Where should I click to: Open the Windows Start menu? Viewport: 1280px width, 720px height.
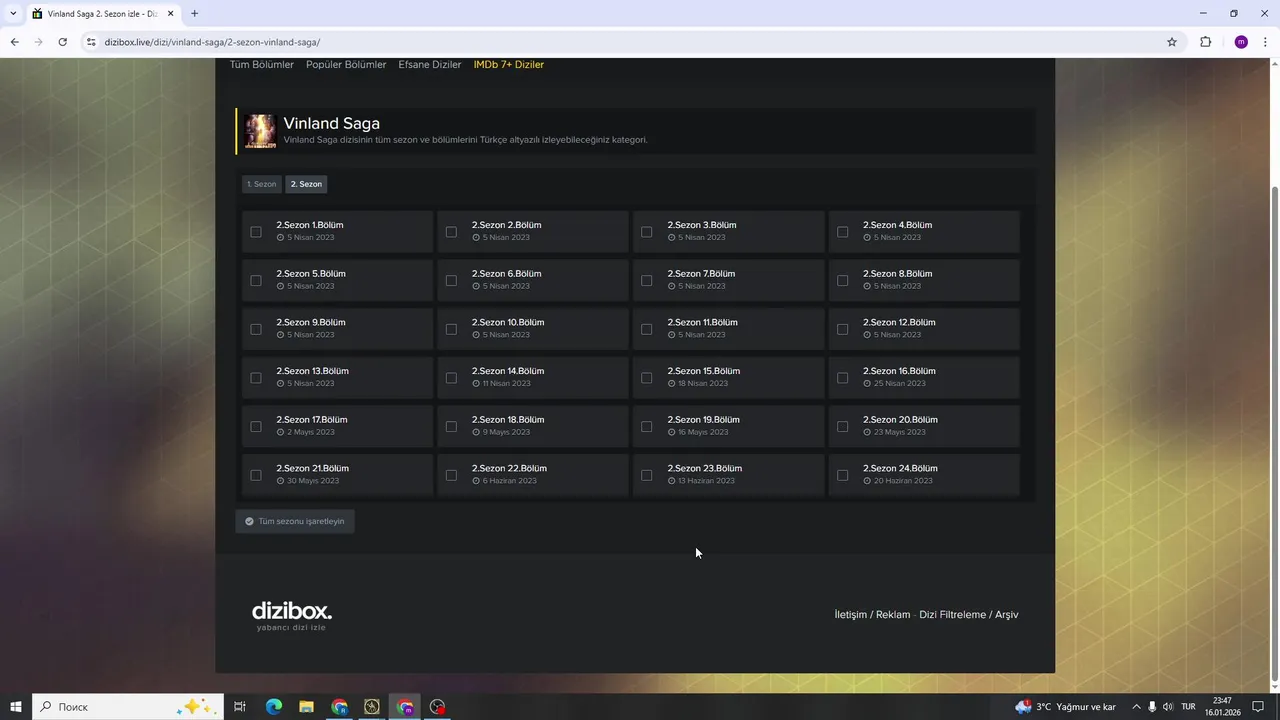16,707
